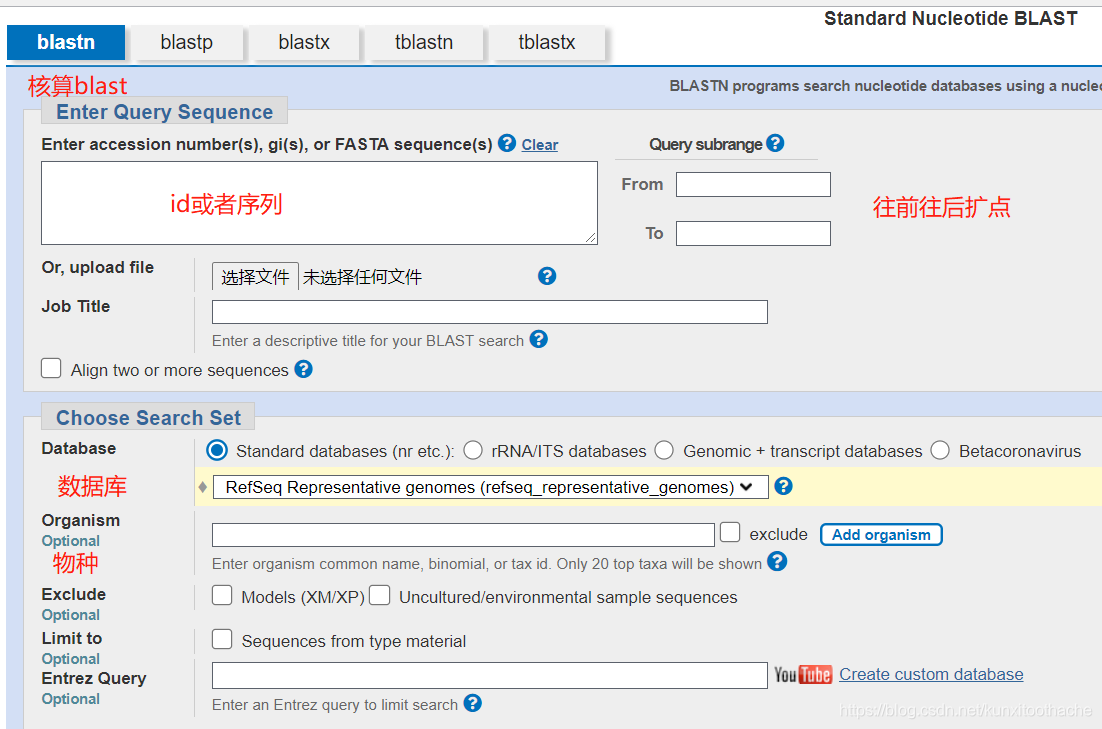Click the Job Title input field
This screenshot has width=1102, height=729.
pyautogui.click(x=490, y=312)
